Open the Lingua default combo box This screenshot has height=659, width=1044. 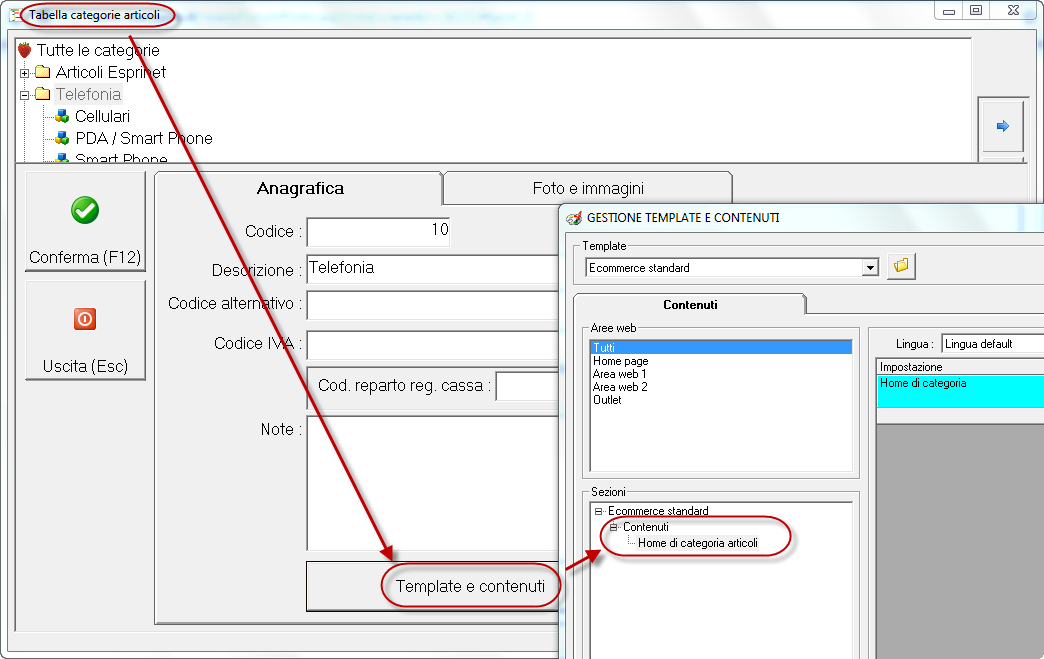(992, 343)
